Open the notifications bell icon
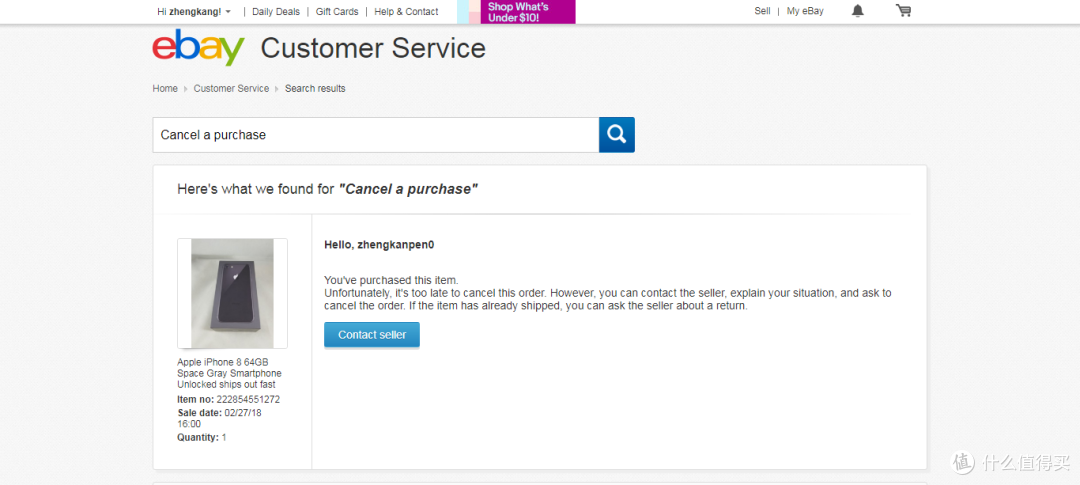1080x485 pixels. (858, 11)
